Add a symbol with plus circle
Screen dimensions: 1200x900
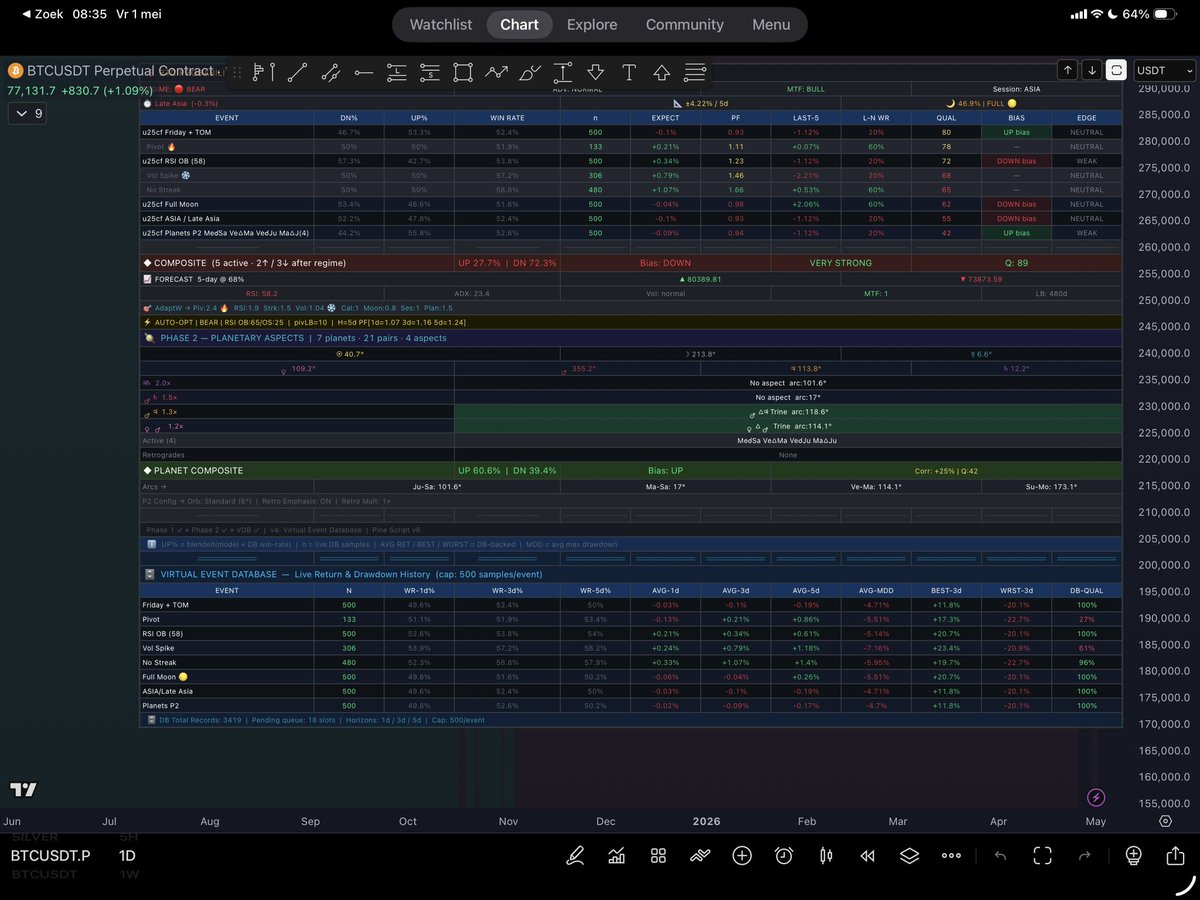pyautogui.click(x=742, y=856)
